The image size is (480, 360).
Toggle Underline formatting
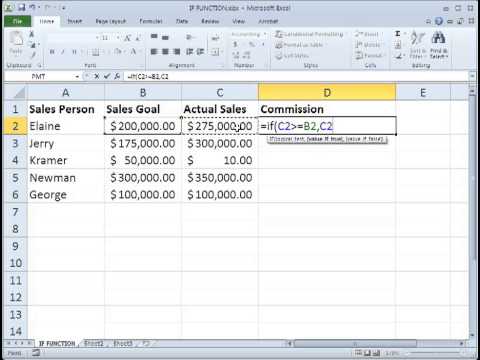click(74, 52)
